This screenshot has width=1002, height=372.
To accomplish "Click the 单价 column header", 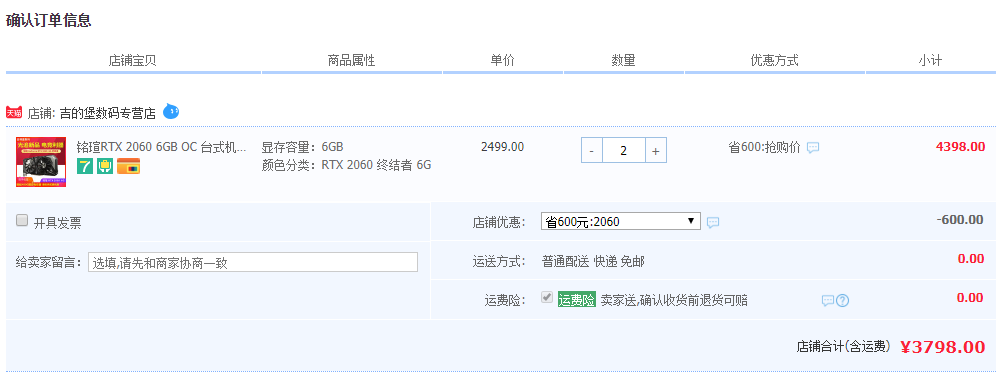I will pos(502,61).
